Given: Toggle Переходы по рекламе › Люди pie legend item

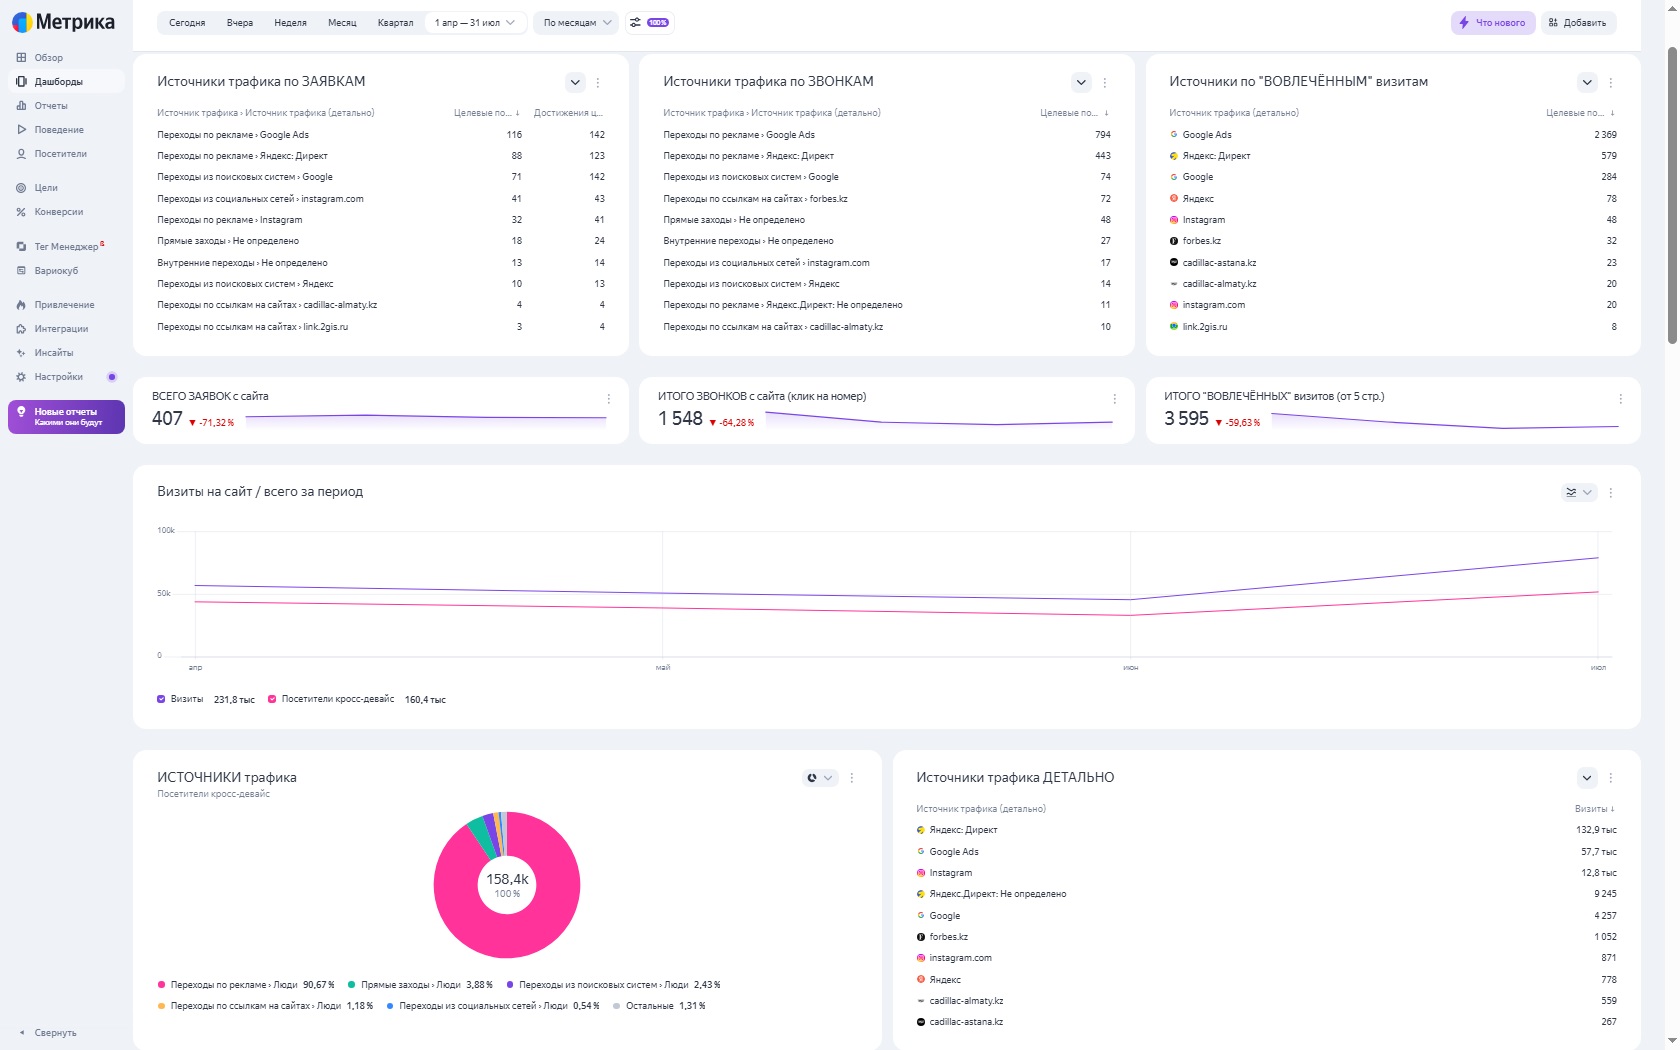Looking at the screenshot, I should (246, 985).
